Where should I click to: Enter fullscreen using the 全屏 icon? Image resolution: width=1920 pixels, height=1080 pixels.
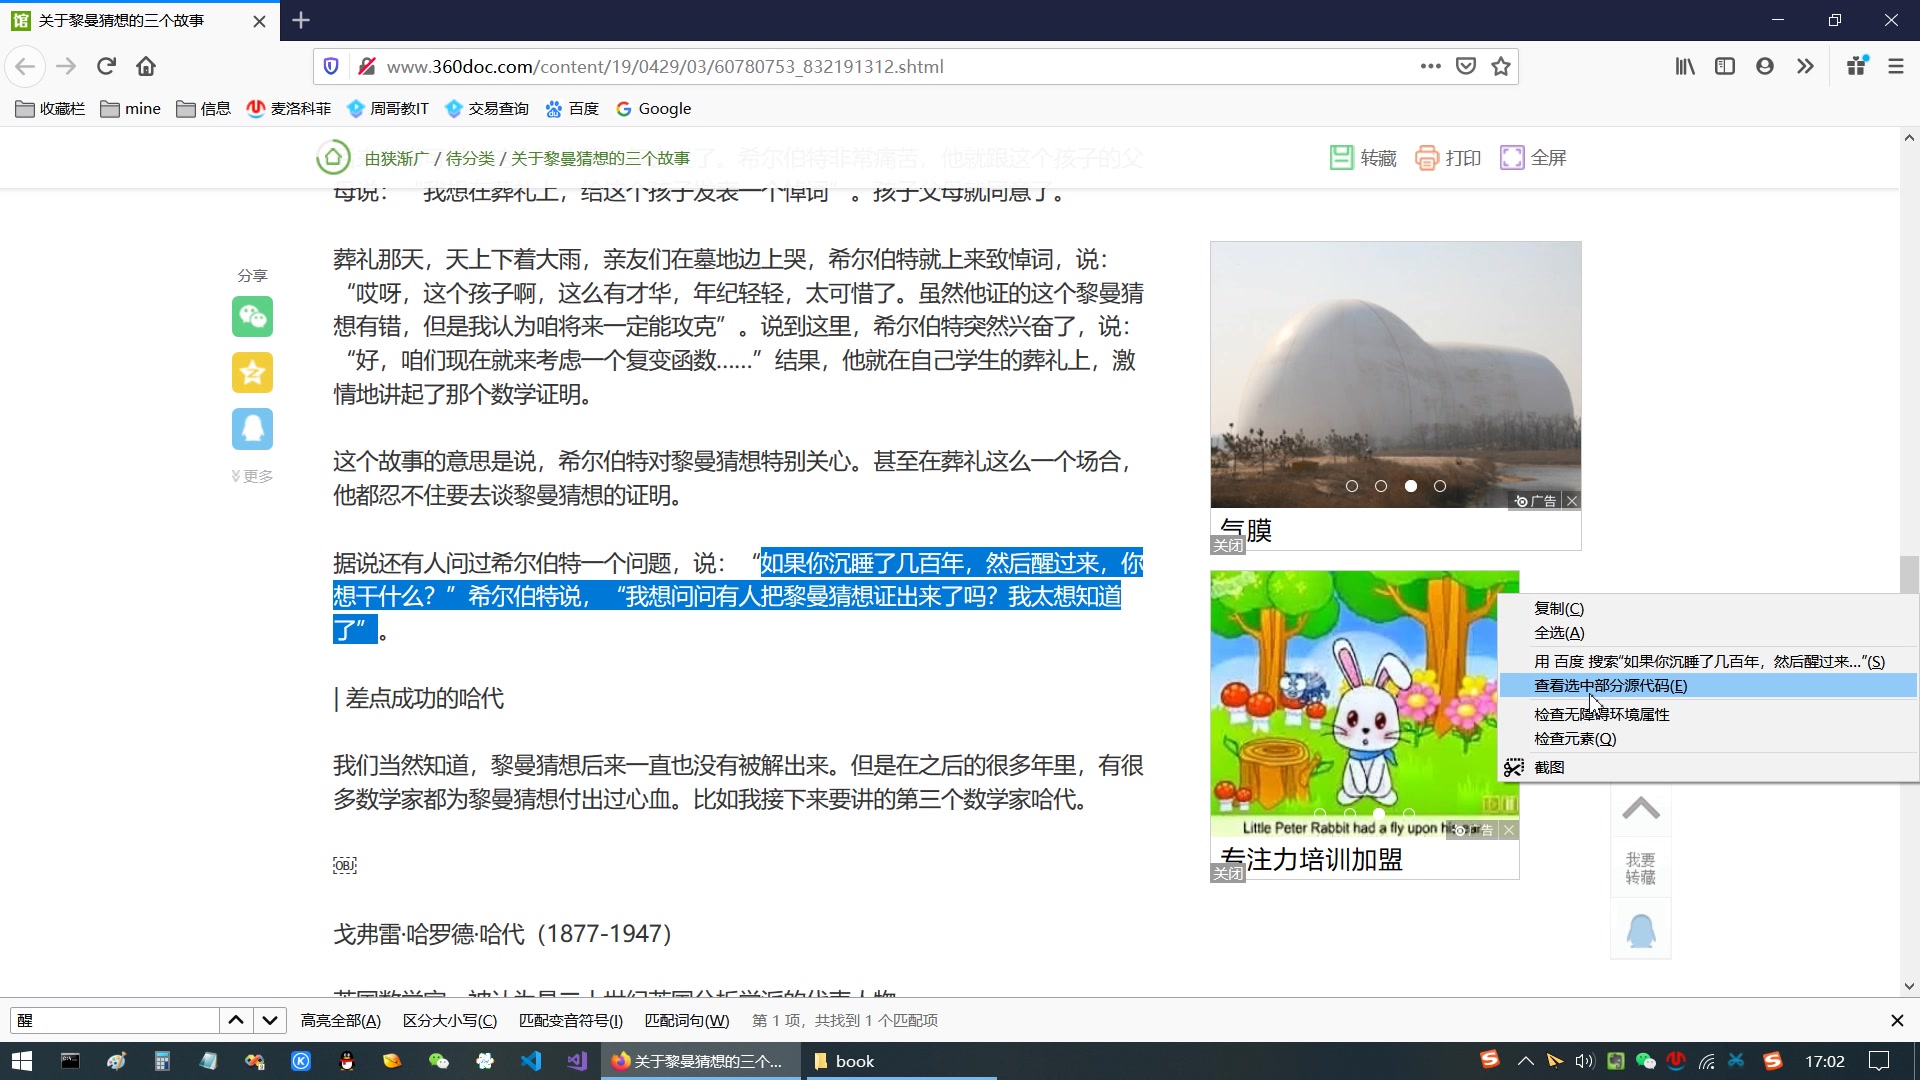click(1532, 157)
